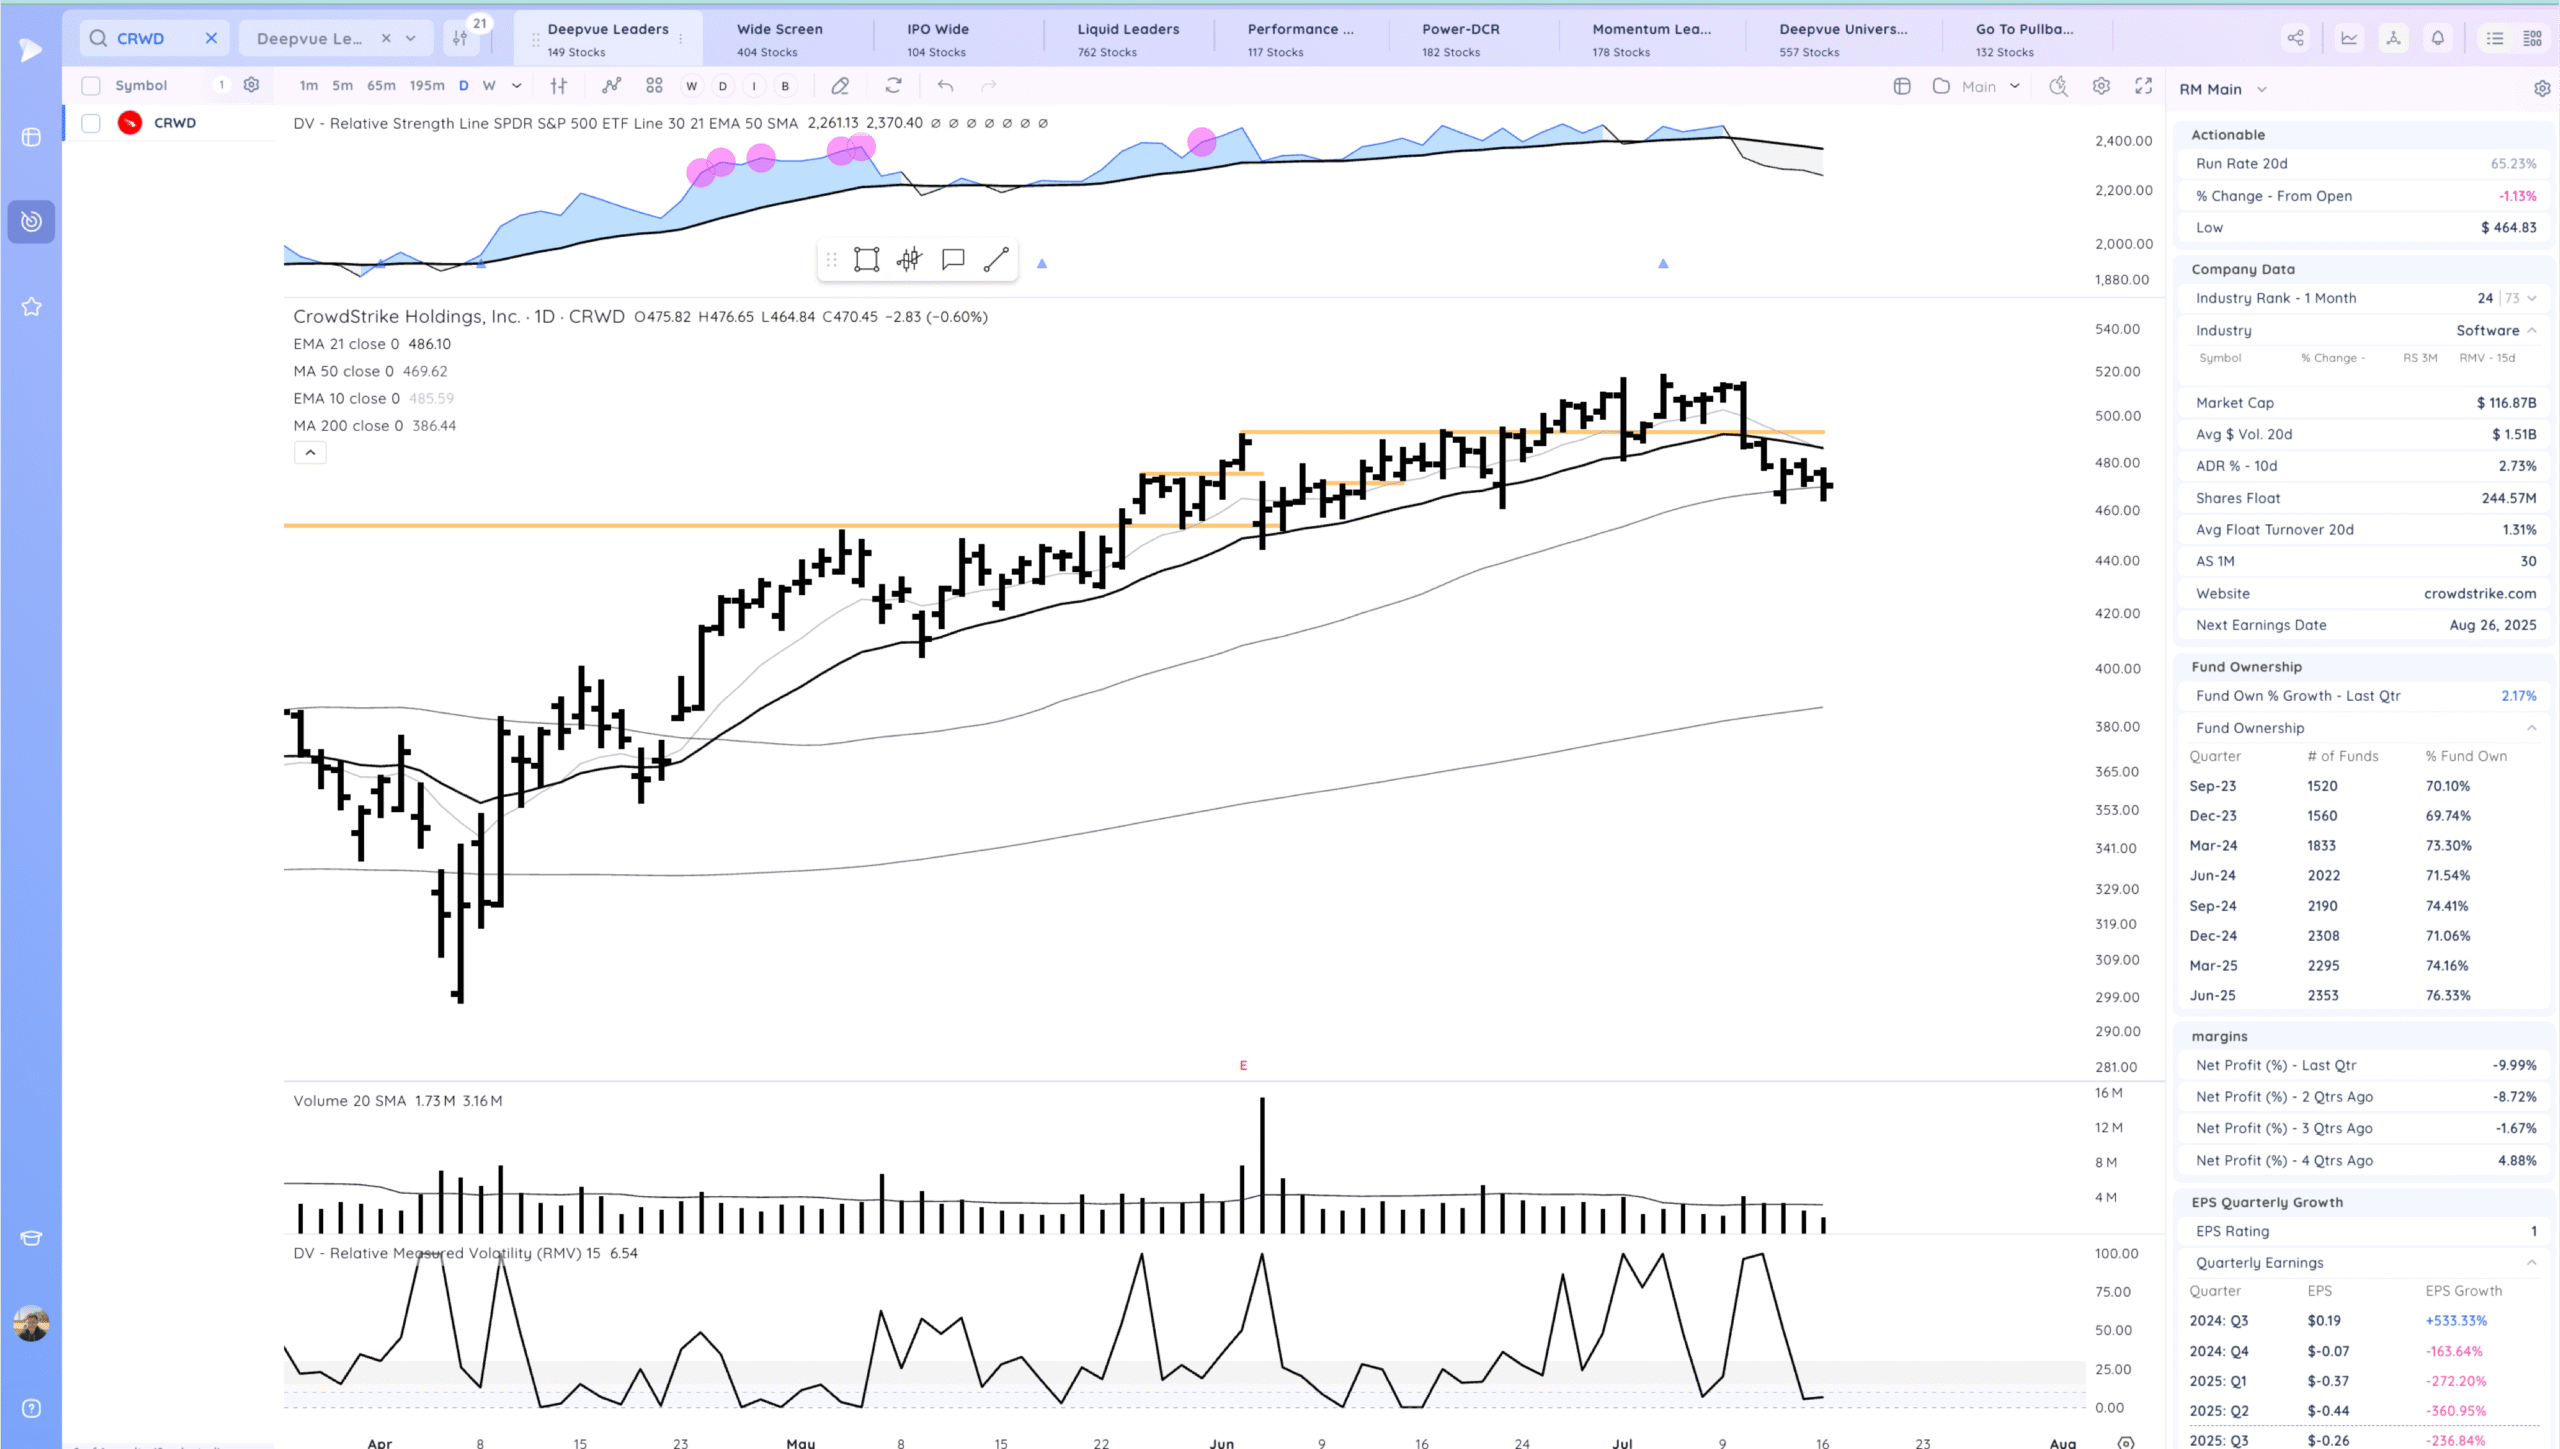Click the refresh chart icon
The image size is (2560, 1449).
893,86
